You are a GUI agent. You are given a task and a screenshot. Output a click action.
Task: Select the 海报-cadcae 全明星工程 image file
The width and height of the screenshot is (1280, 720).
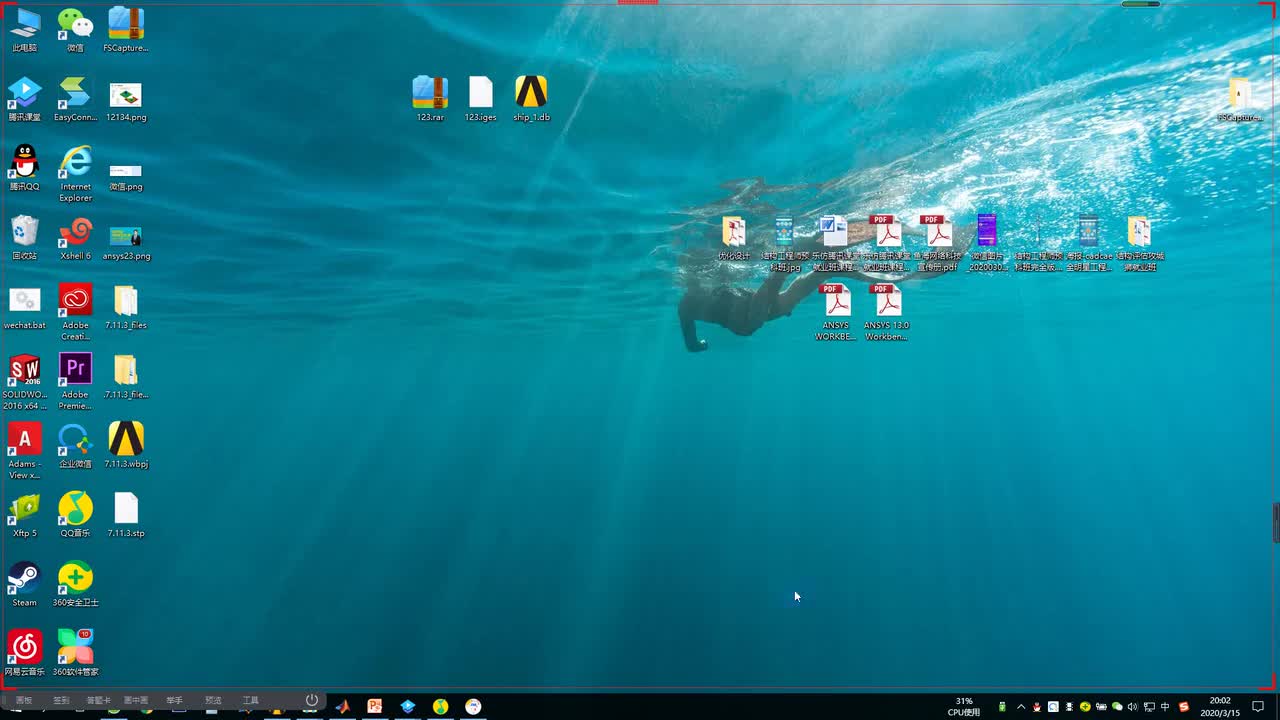[1089, 243]
